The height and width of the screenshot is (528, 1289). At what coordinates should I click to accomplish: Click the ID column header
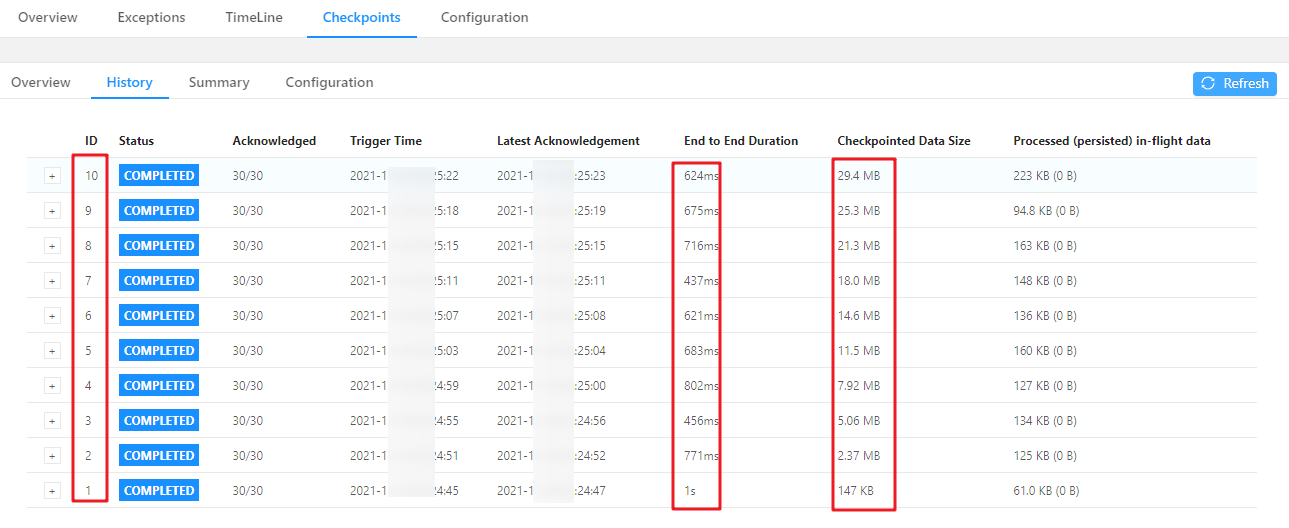91,141
